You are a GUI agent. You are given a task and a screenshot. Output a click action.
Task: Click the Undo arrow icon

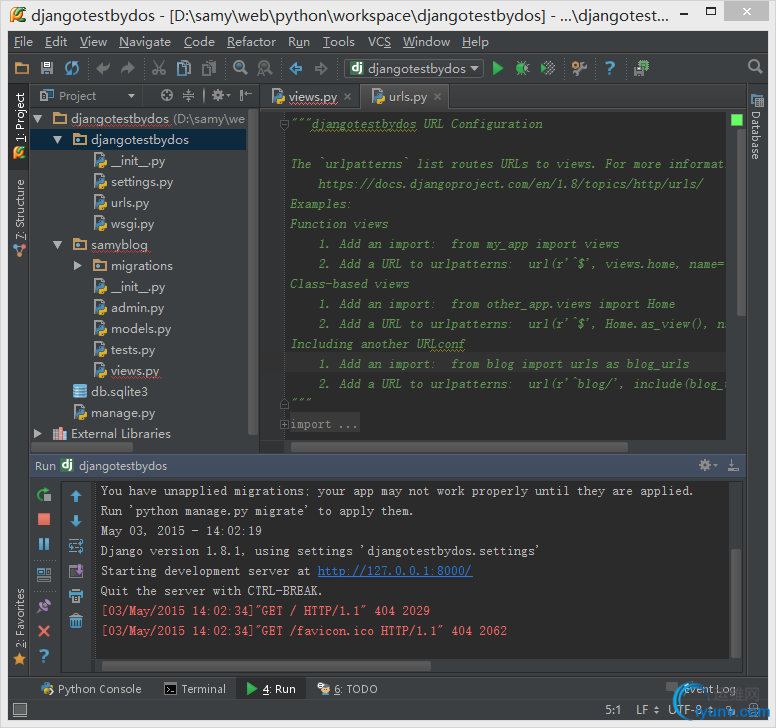(103, 68)
